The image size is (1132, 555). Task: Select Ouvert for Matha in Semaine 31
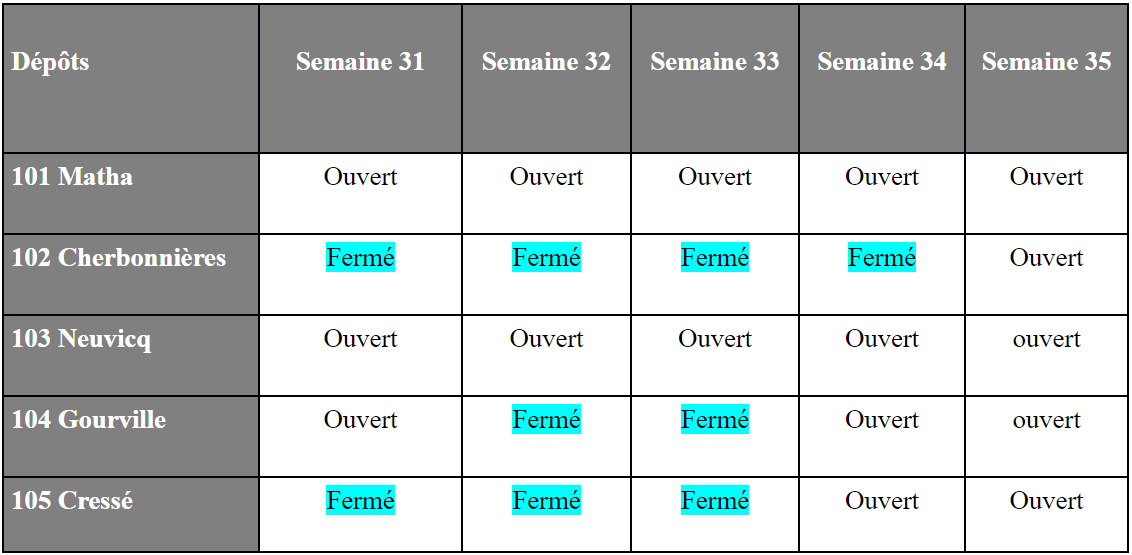(360, 177)
